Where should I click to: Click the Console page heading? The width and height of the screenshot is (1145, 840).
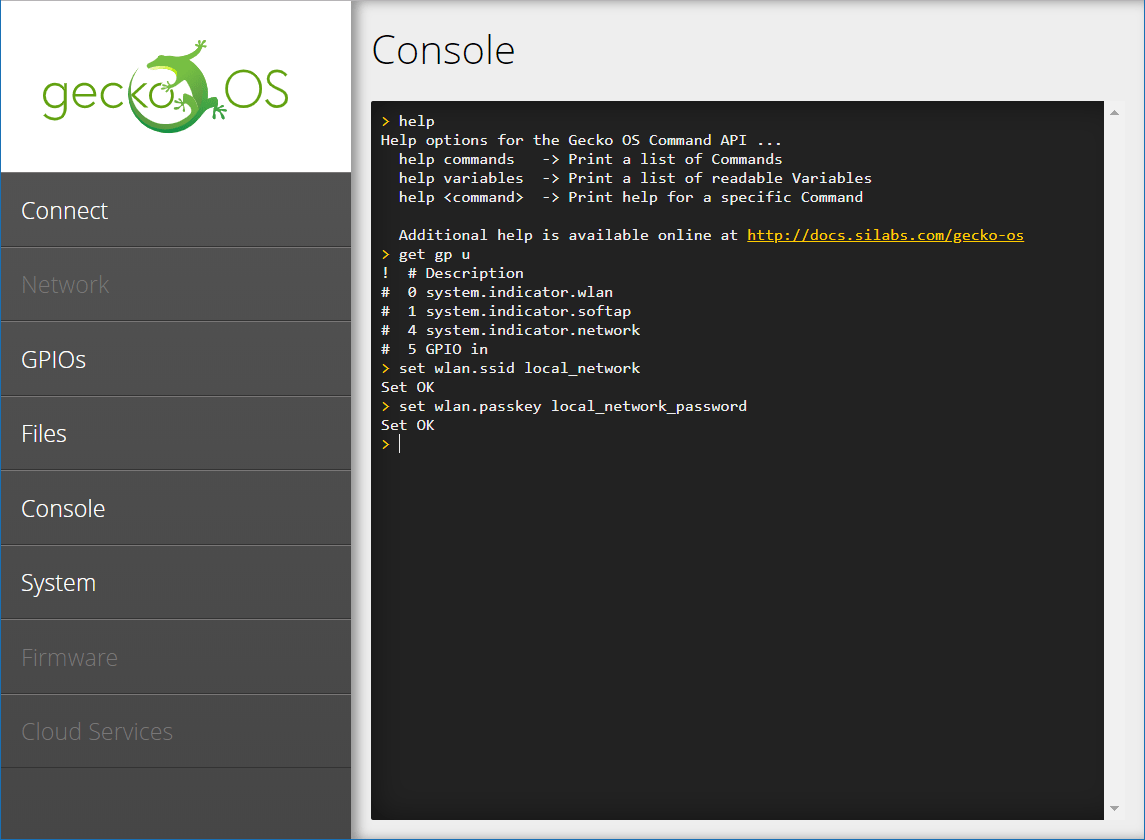[443, 50]
